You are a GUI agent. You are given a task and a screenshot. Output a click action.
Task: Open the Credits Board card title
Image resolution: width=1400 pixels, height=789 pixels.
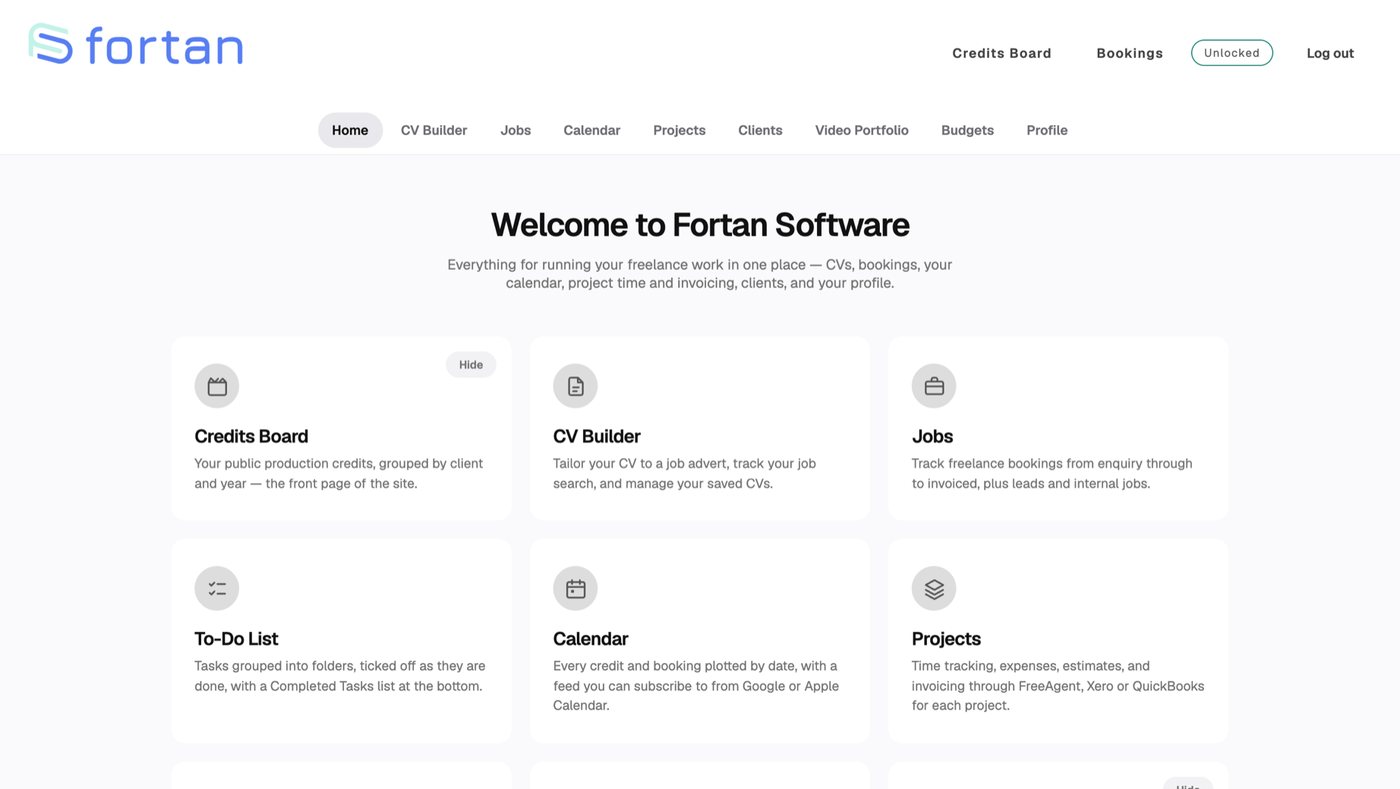pos(251,436)
